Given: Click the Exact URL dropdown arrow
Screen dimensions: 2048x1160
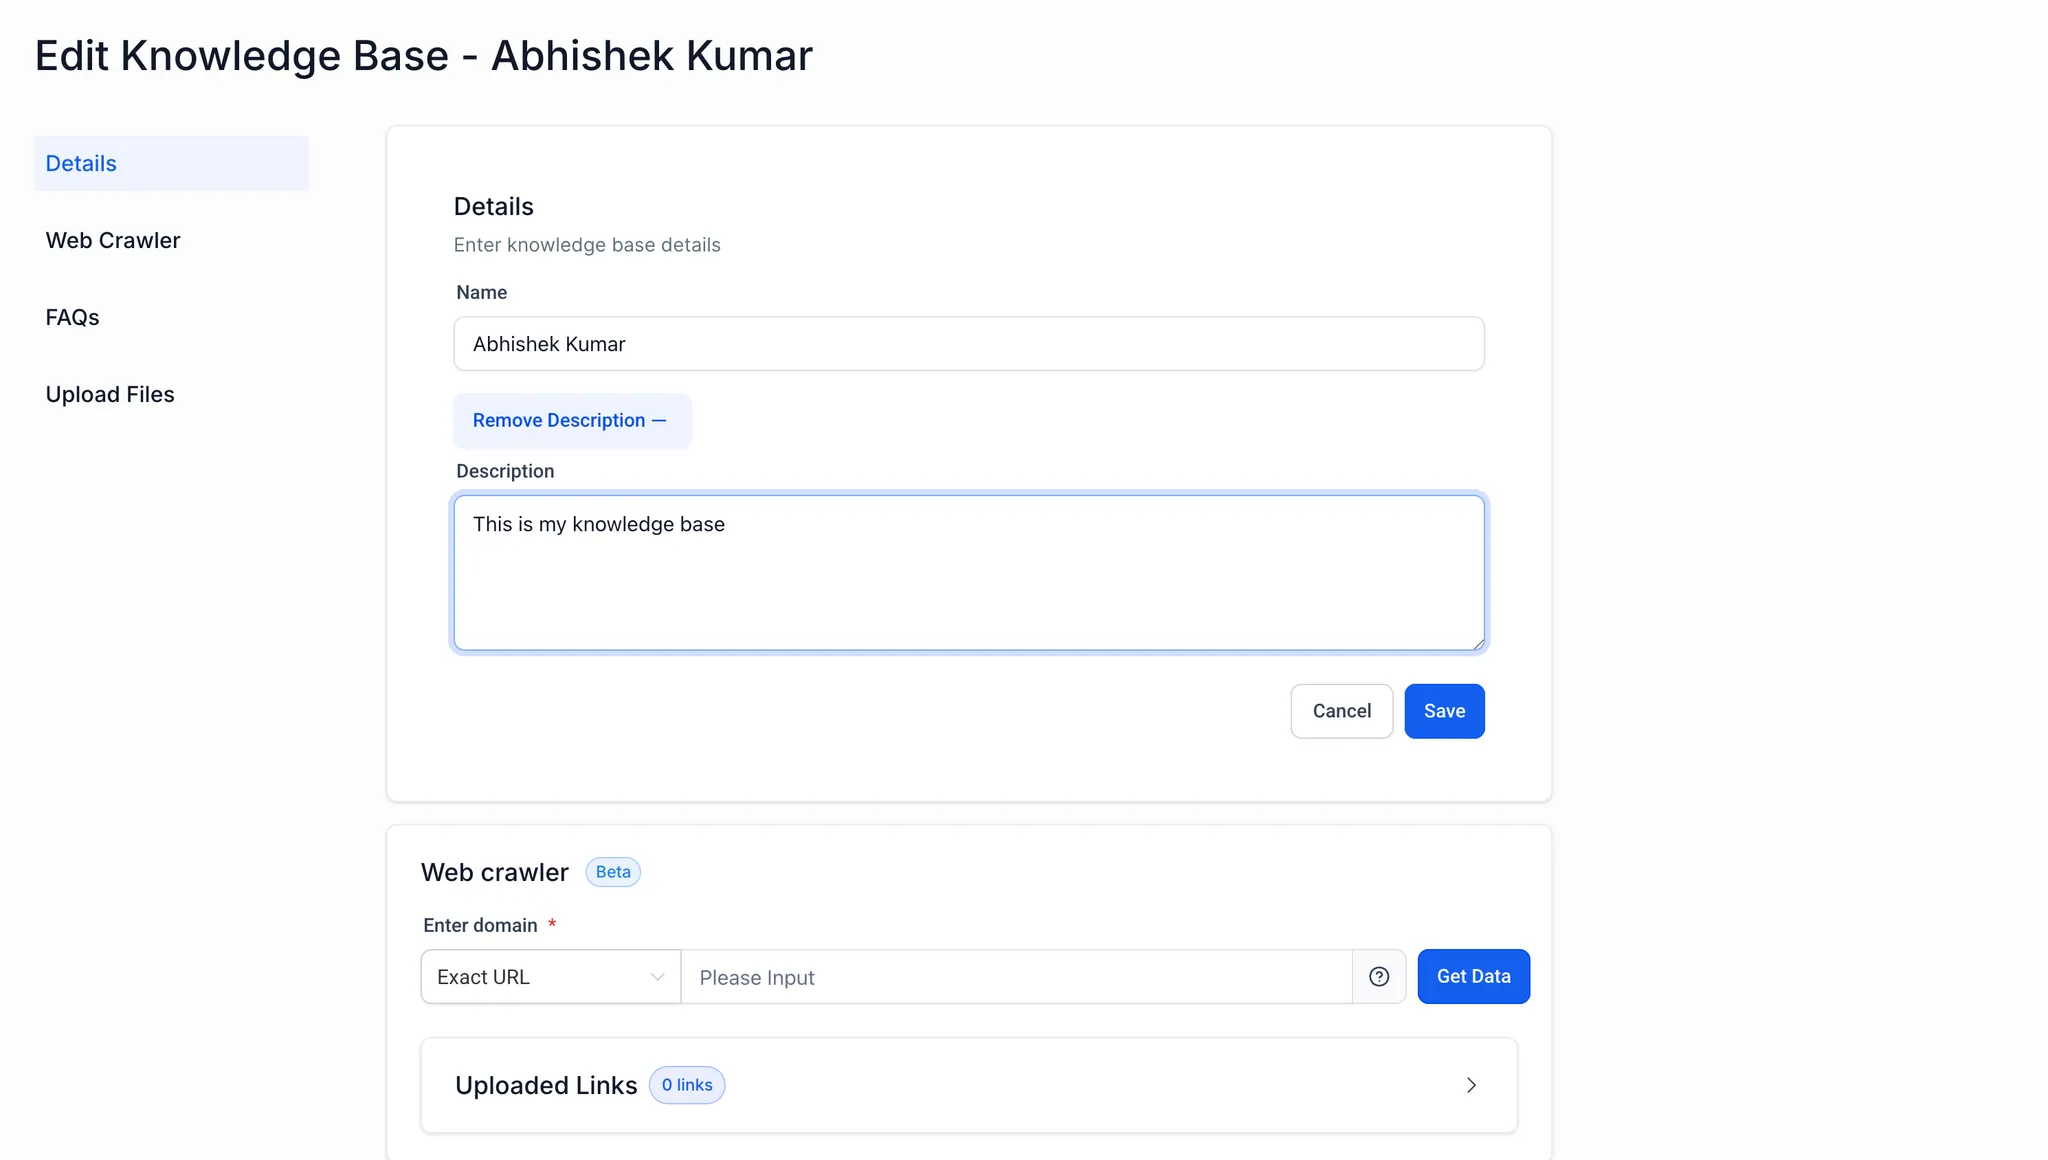Looking at the screenshot, I should click(657, 977).
